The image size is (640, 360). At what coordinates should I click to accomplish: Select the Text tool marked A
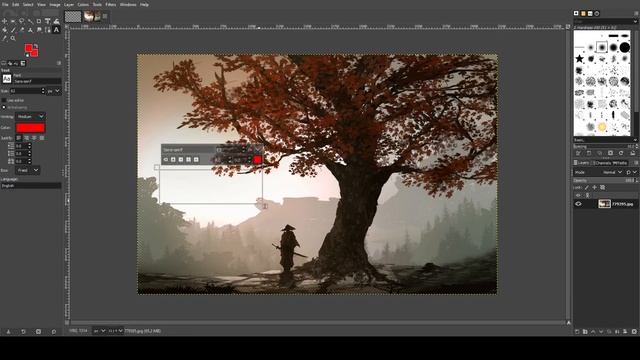56,30
